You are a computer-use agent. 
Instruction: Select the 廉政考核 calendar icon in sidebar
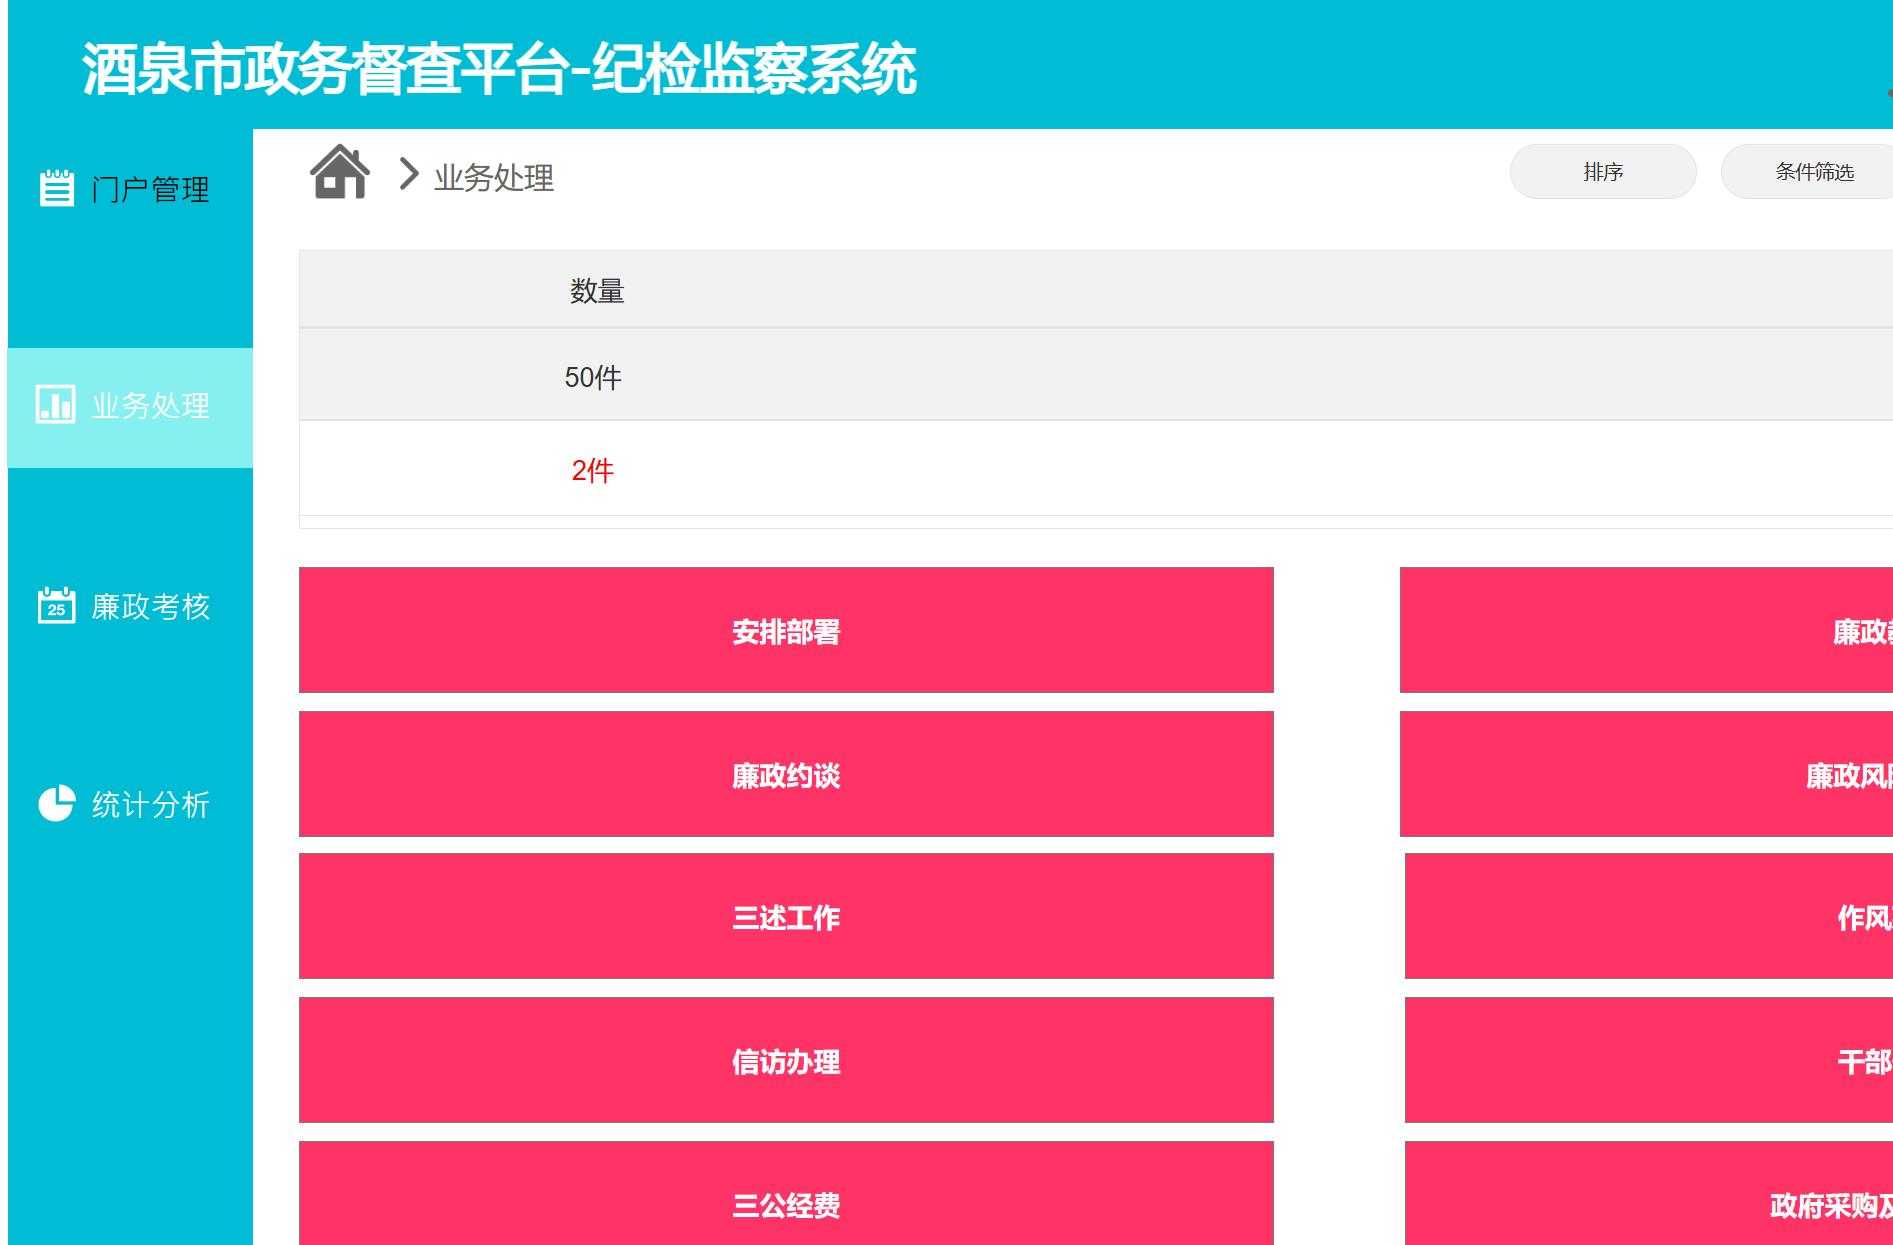click(57, 604)
